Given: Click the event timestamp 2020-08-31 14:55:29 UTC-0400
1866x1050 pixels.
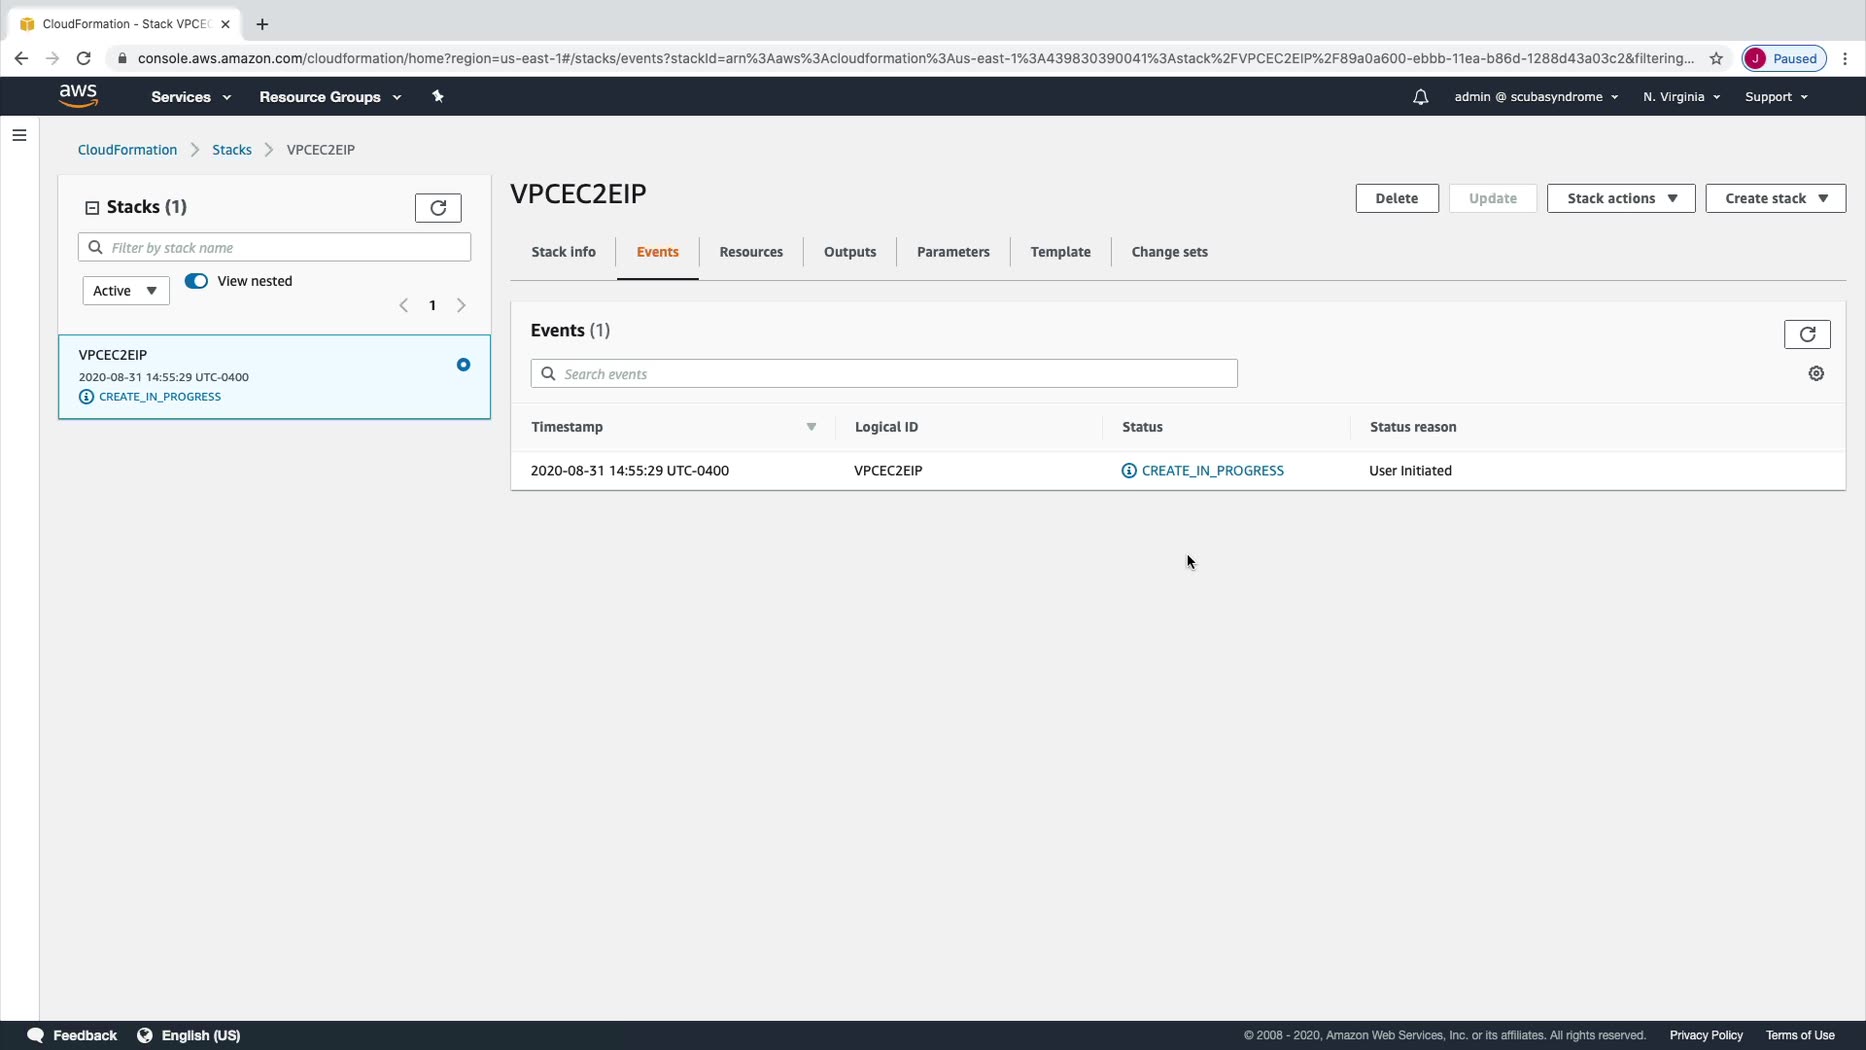Looking at the screenshot, I should 630,471.
